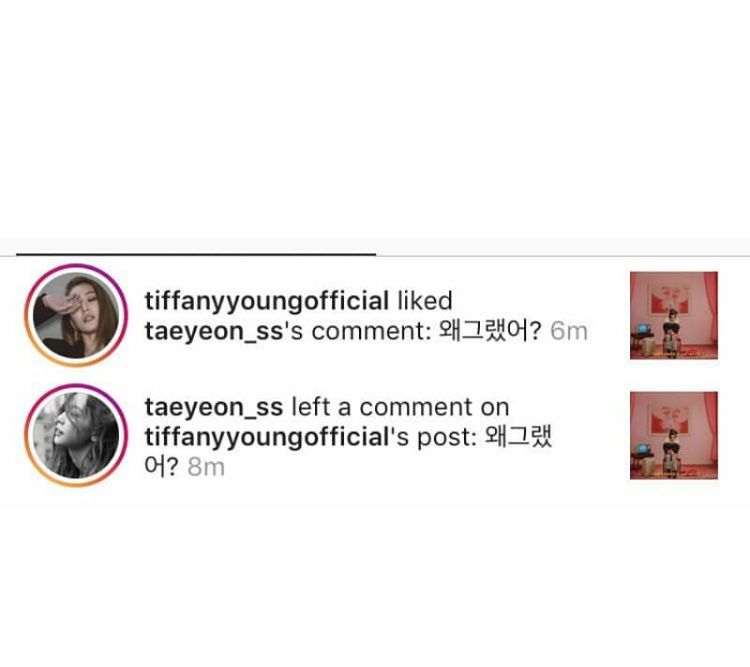
Task: Tap the wrapped 어? text beside 8m
Action: click(161, 467)
